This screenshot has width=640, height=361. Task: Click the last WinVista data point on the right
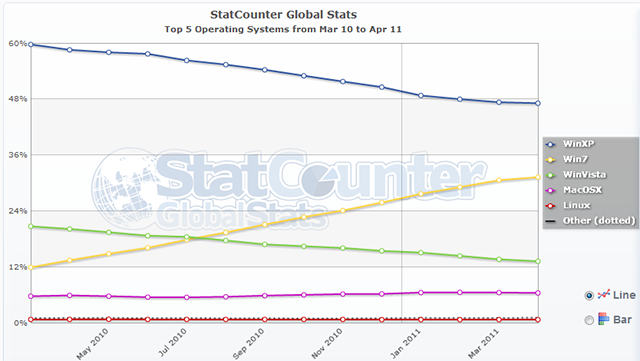(538, 261)
